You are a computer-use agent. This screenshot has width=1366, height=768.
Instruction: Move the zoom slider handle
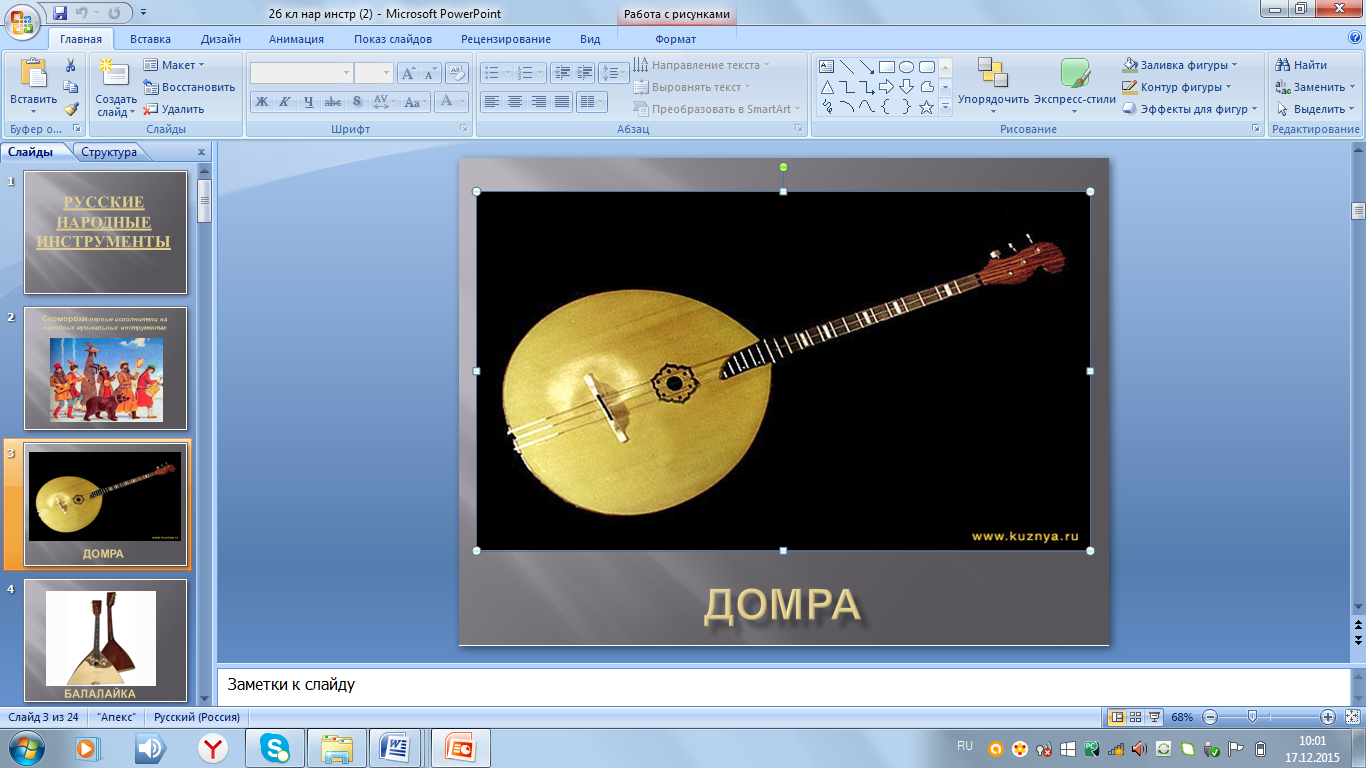pos(1252,717)
